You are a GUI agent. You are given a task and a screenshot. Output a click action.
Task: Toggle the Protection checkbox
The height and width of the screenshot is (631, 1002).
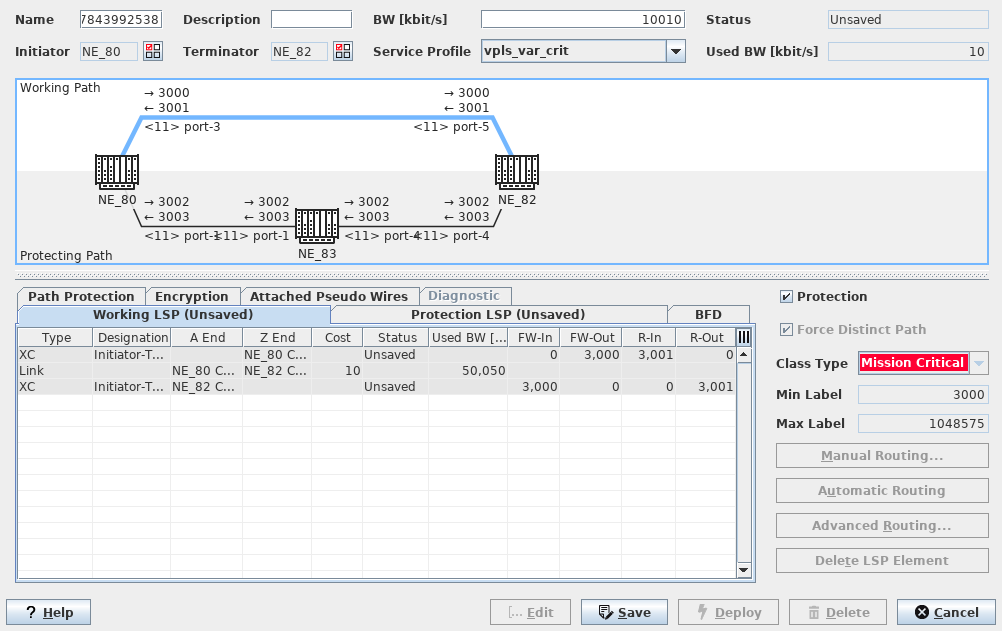pos(786,297)
